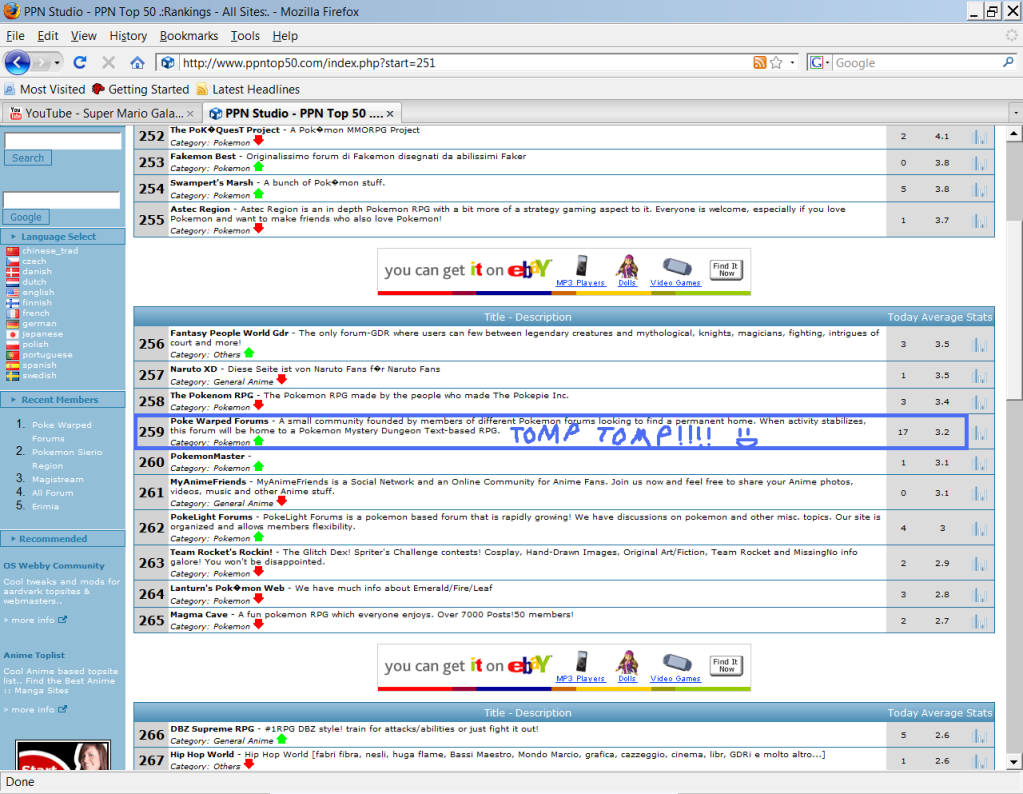
Task: Click the PSP image in the upper eBay ad
Action: [677, 266]
